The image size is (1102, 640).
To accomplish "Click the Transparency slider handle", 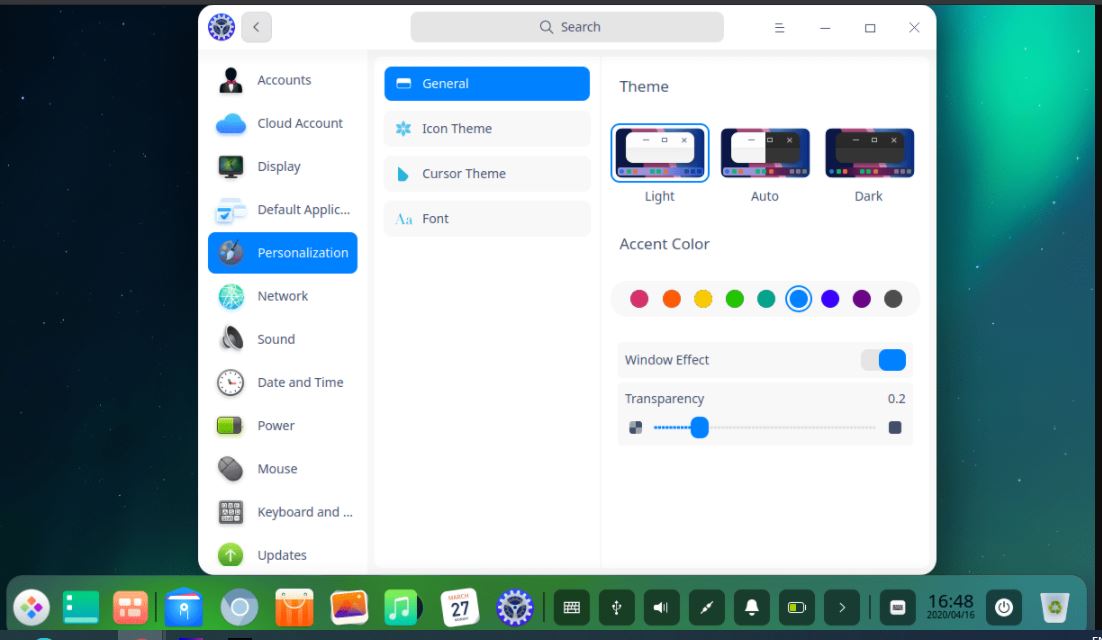I will point(699,427).
